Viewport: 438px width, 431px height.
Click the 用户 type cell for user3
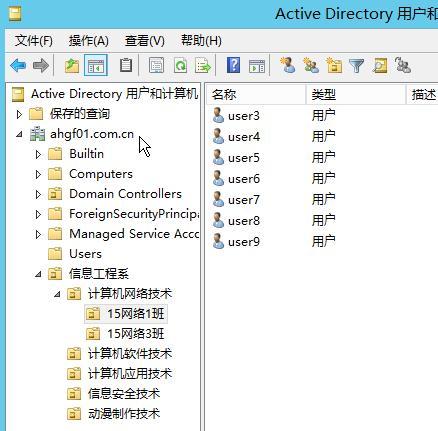point(323,116)
